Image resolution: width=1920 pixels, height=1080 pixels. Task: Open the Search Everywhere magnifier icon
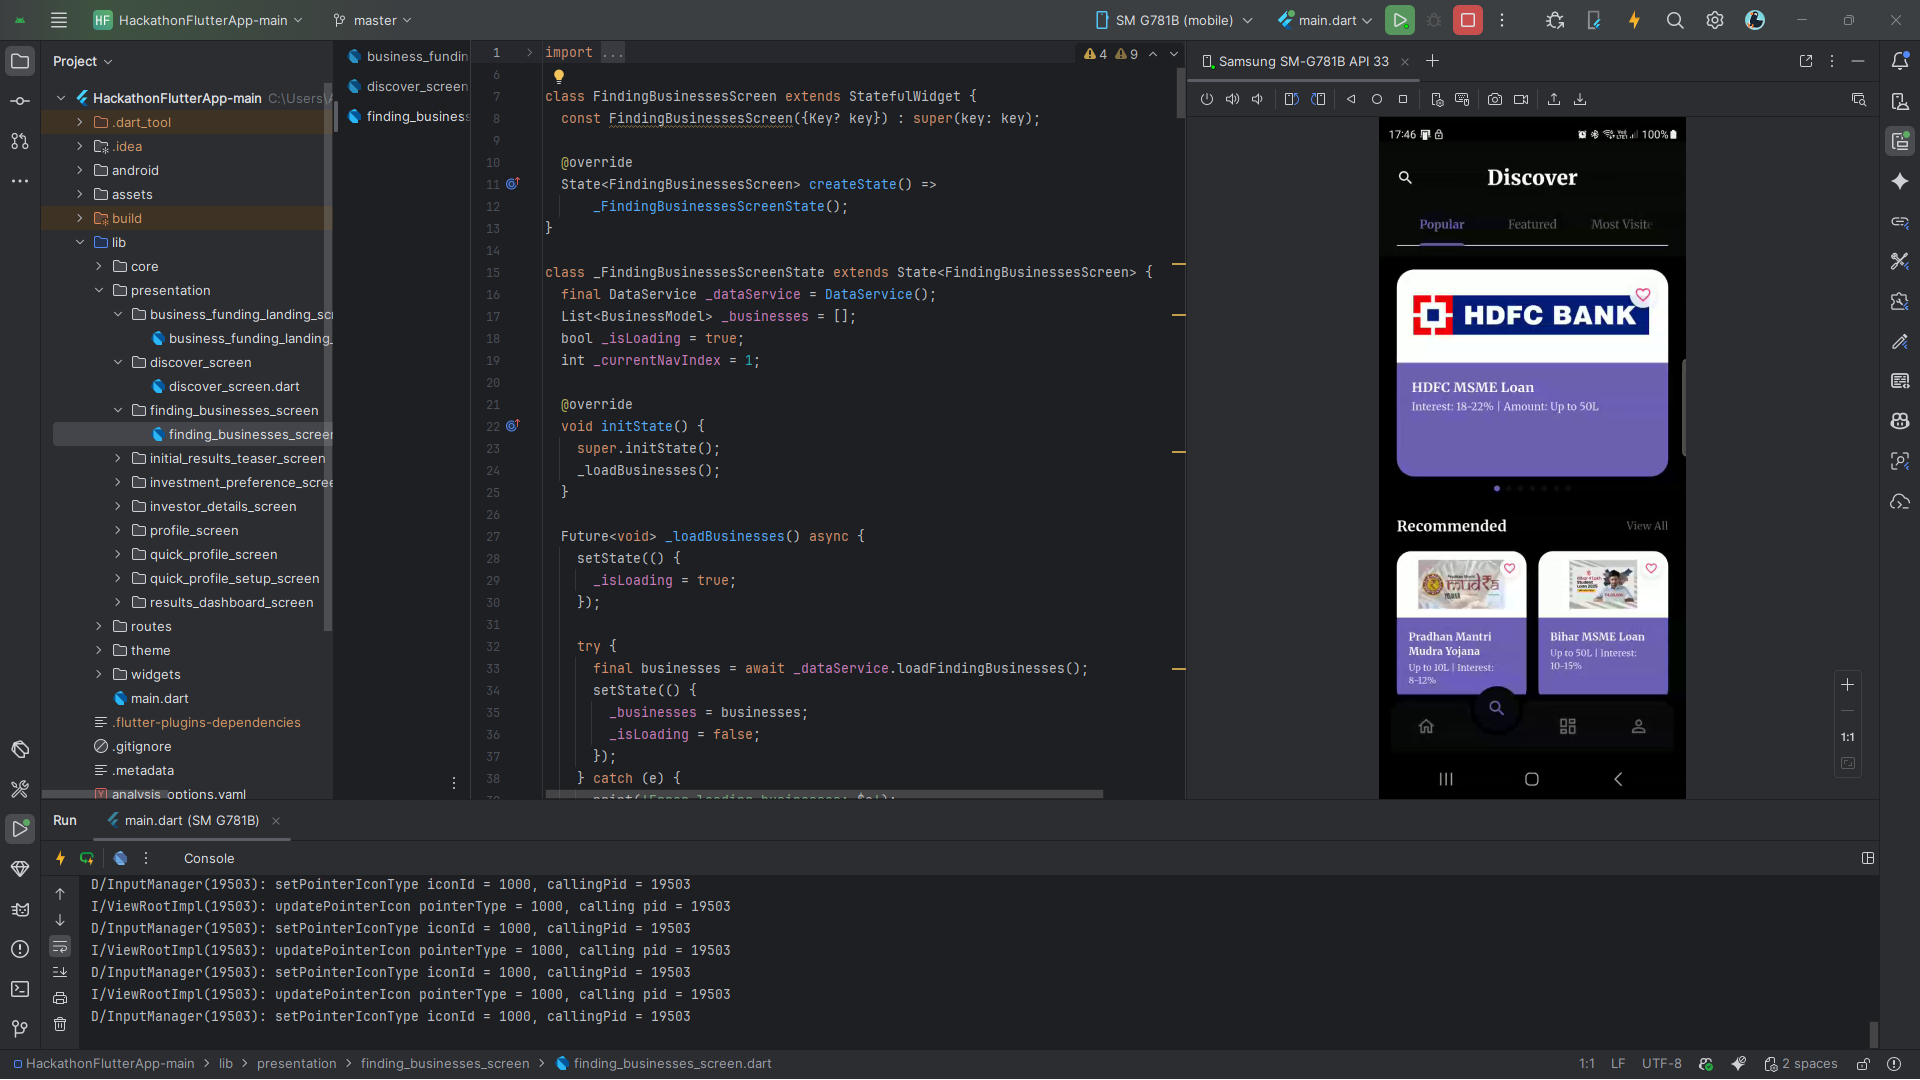[1675, 20]
